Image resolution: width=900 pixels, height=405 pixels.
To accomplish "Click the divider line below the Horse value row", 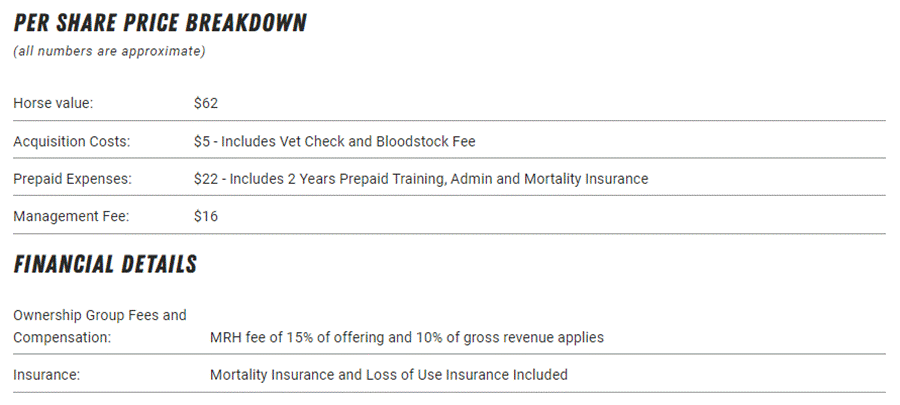I will pos(449,121).
